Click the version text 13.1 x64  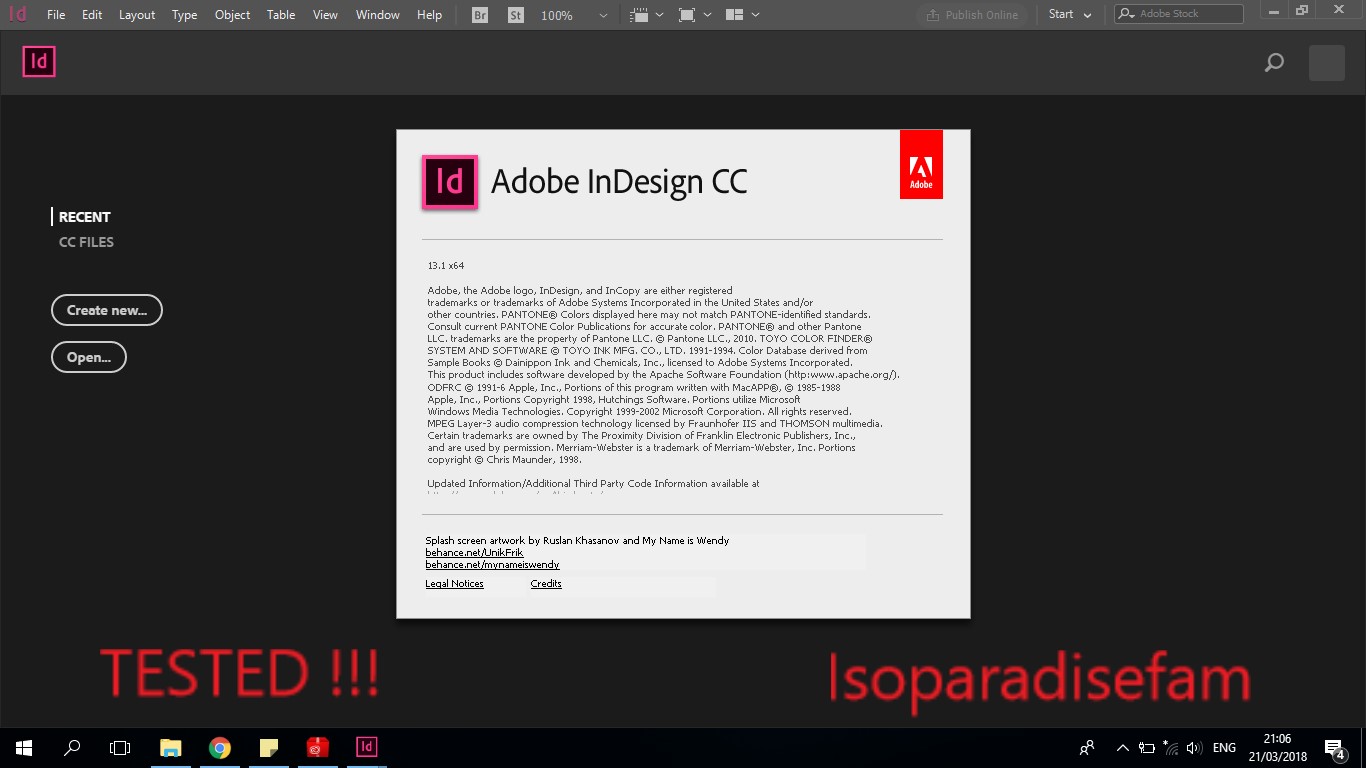(x=446, y=266)
